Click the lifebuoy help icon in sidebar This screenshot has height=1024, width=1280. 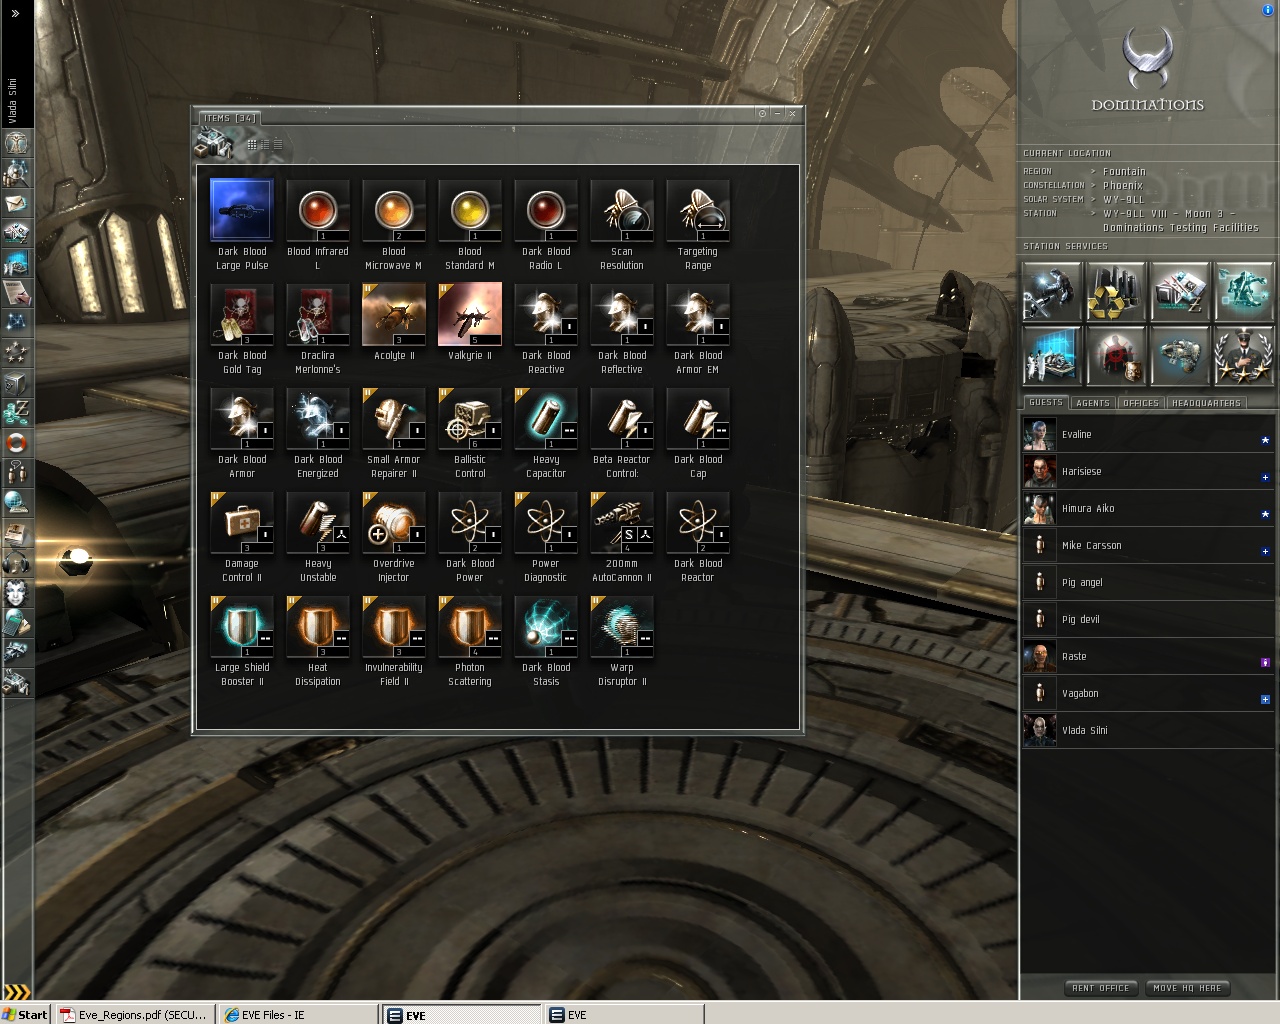click(x=17, y=443)
